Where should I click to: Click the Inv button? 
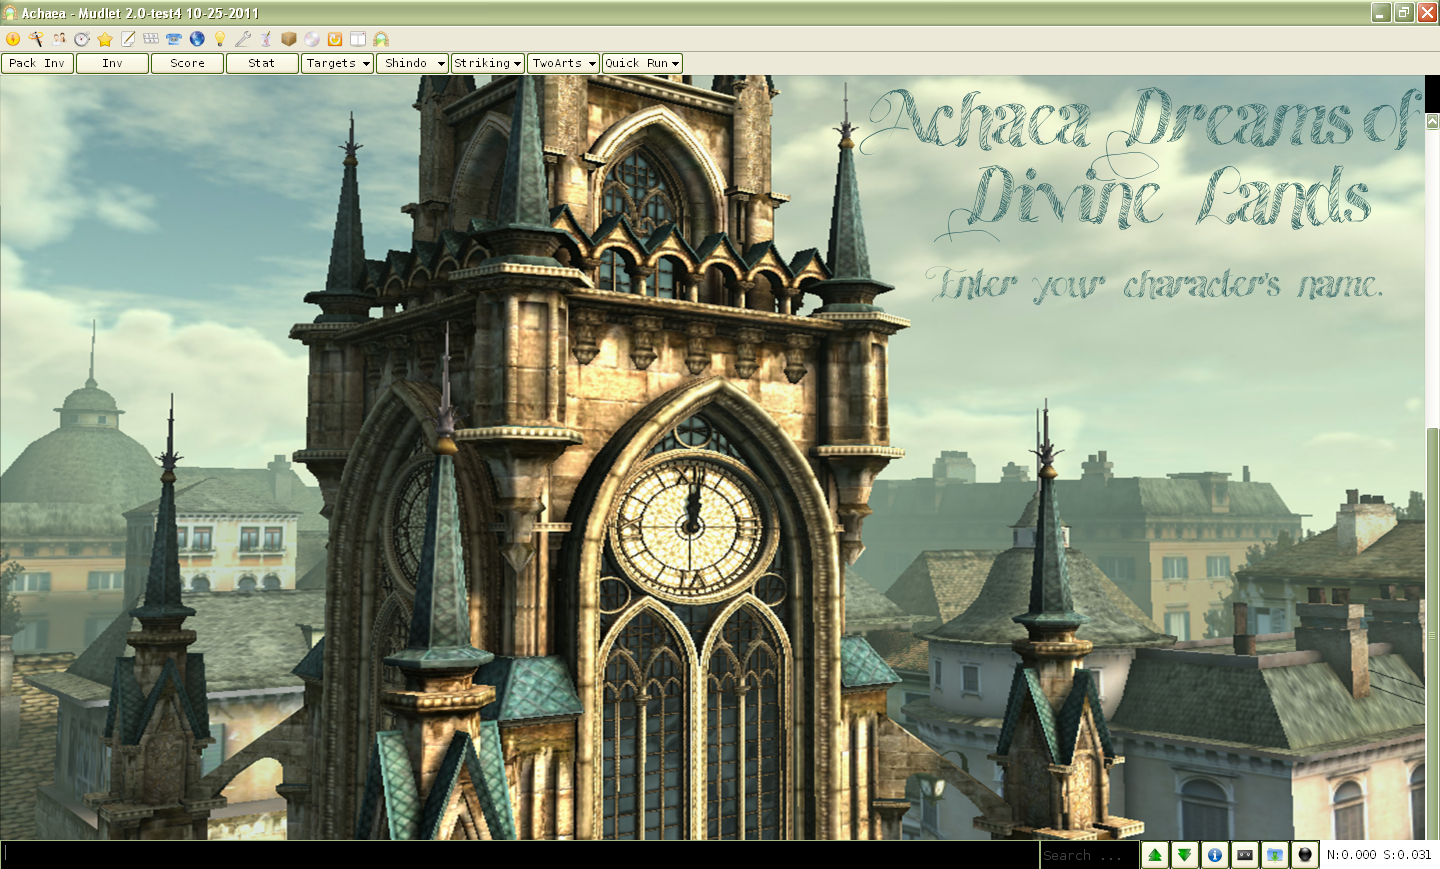112,63
